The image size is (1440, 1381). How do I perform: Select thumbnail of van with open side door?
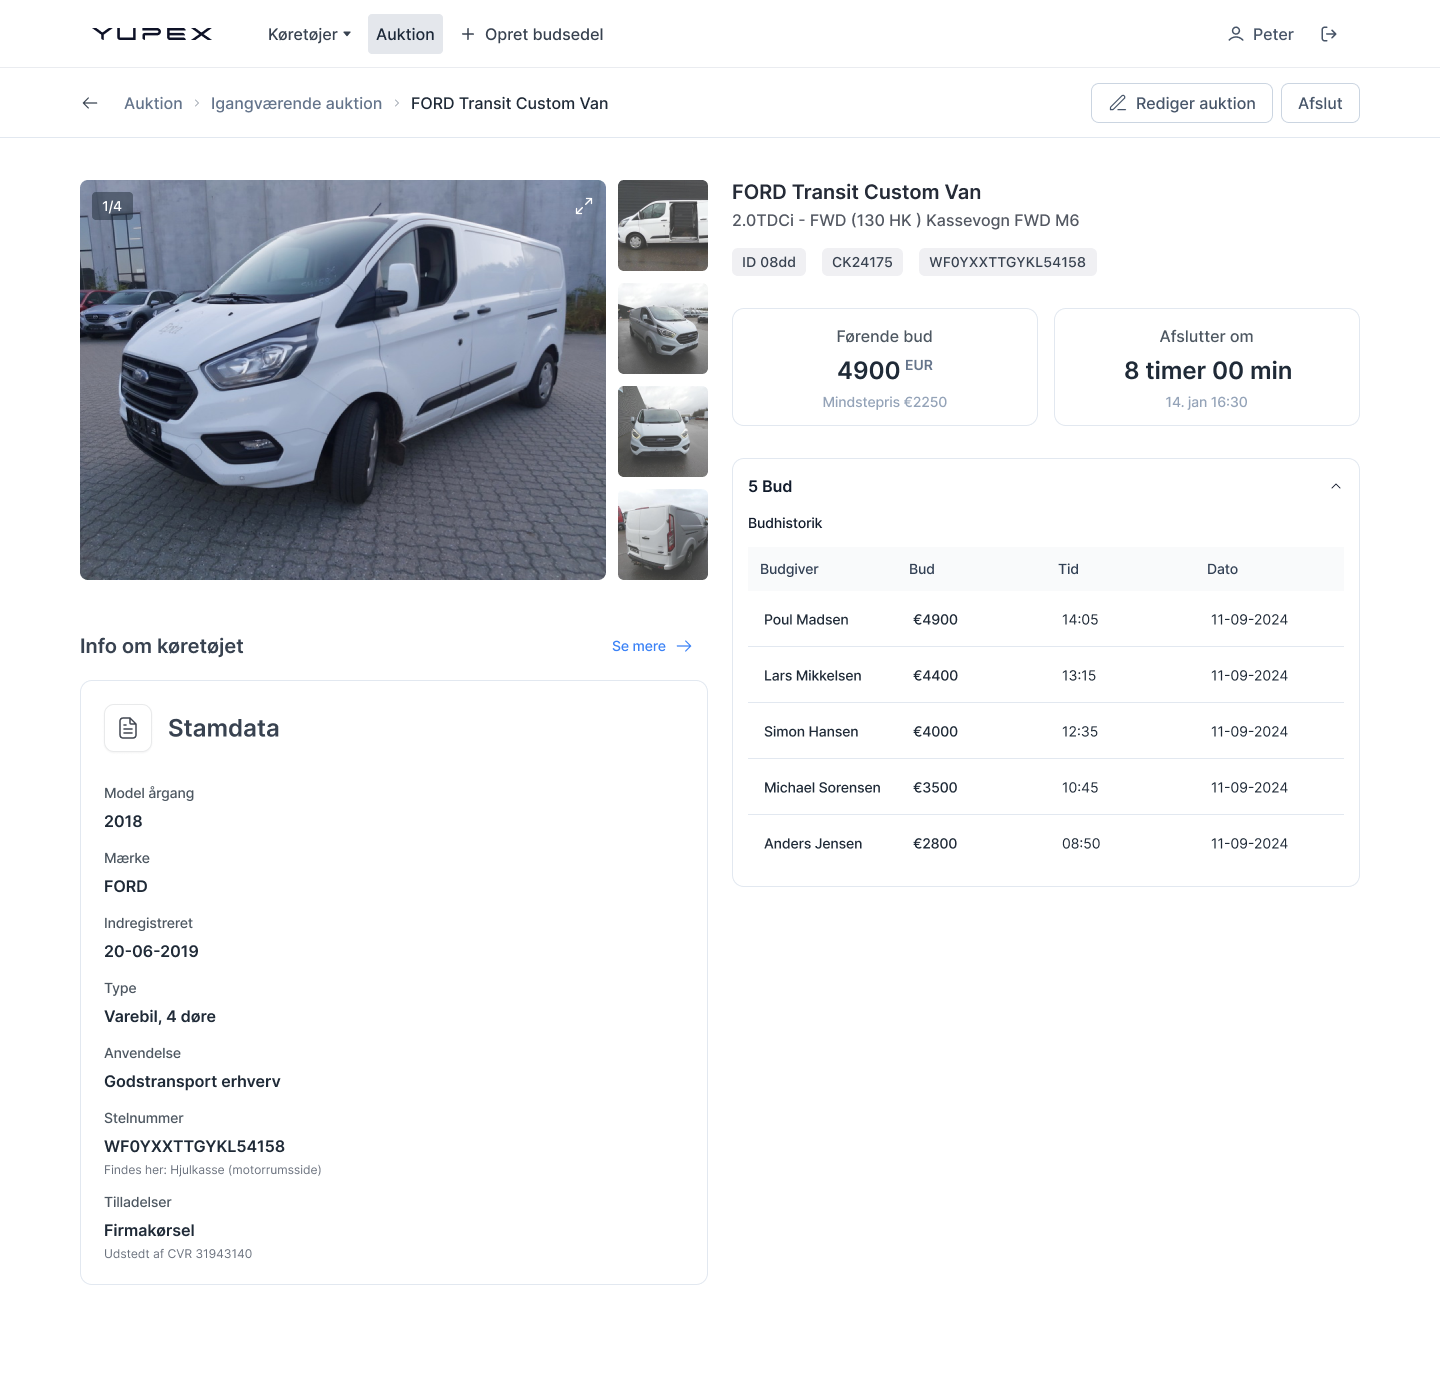coord(663,225)
